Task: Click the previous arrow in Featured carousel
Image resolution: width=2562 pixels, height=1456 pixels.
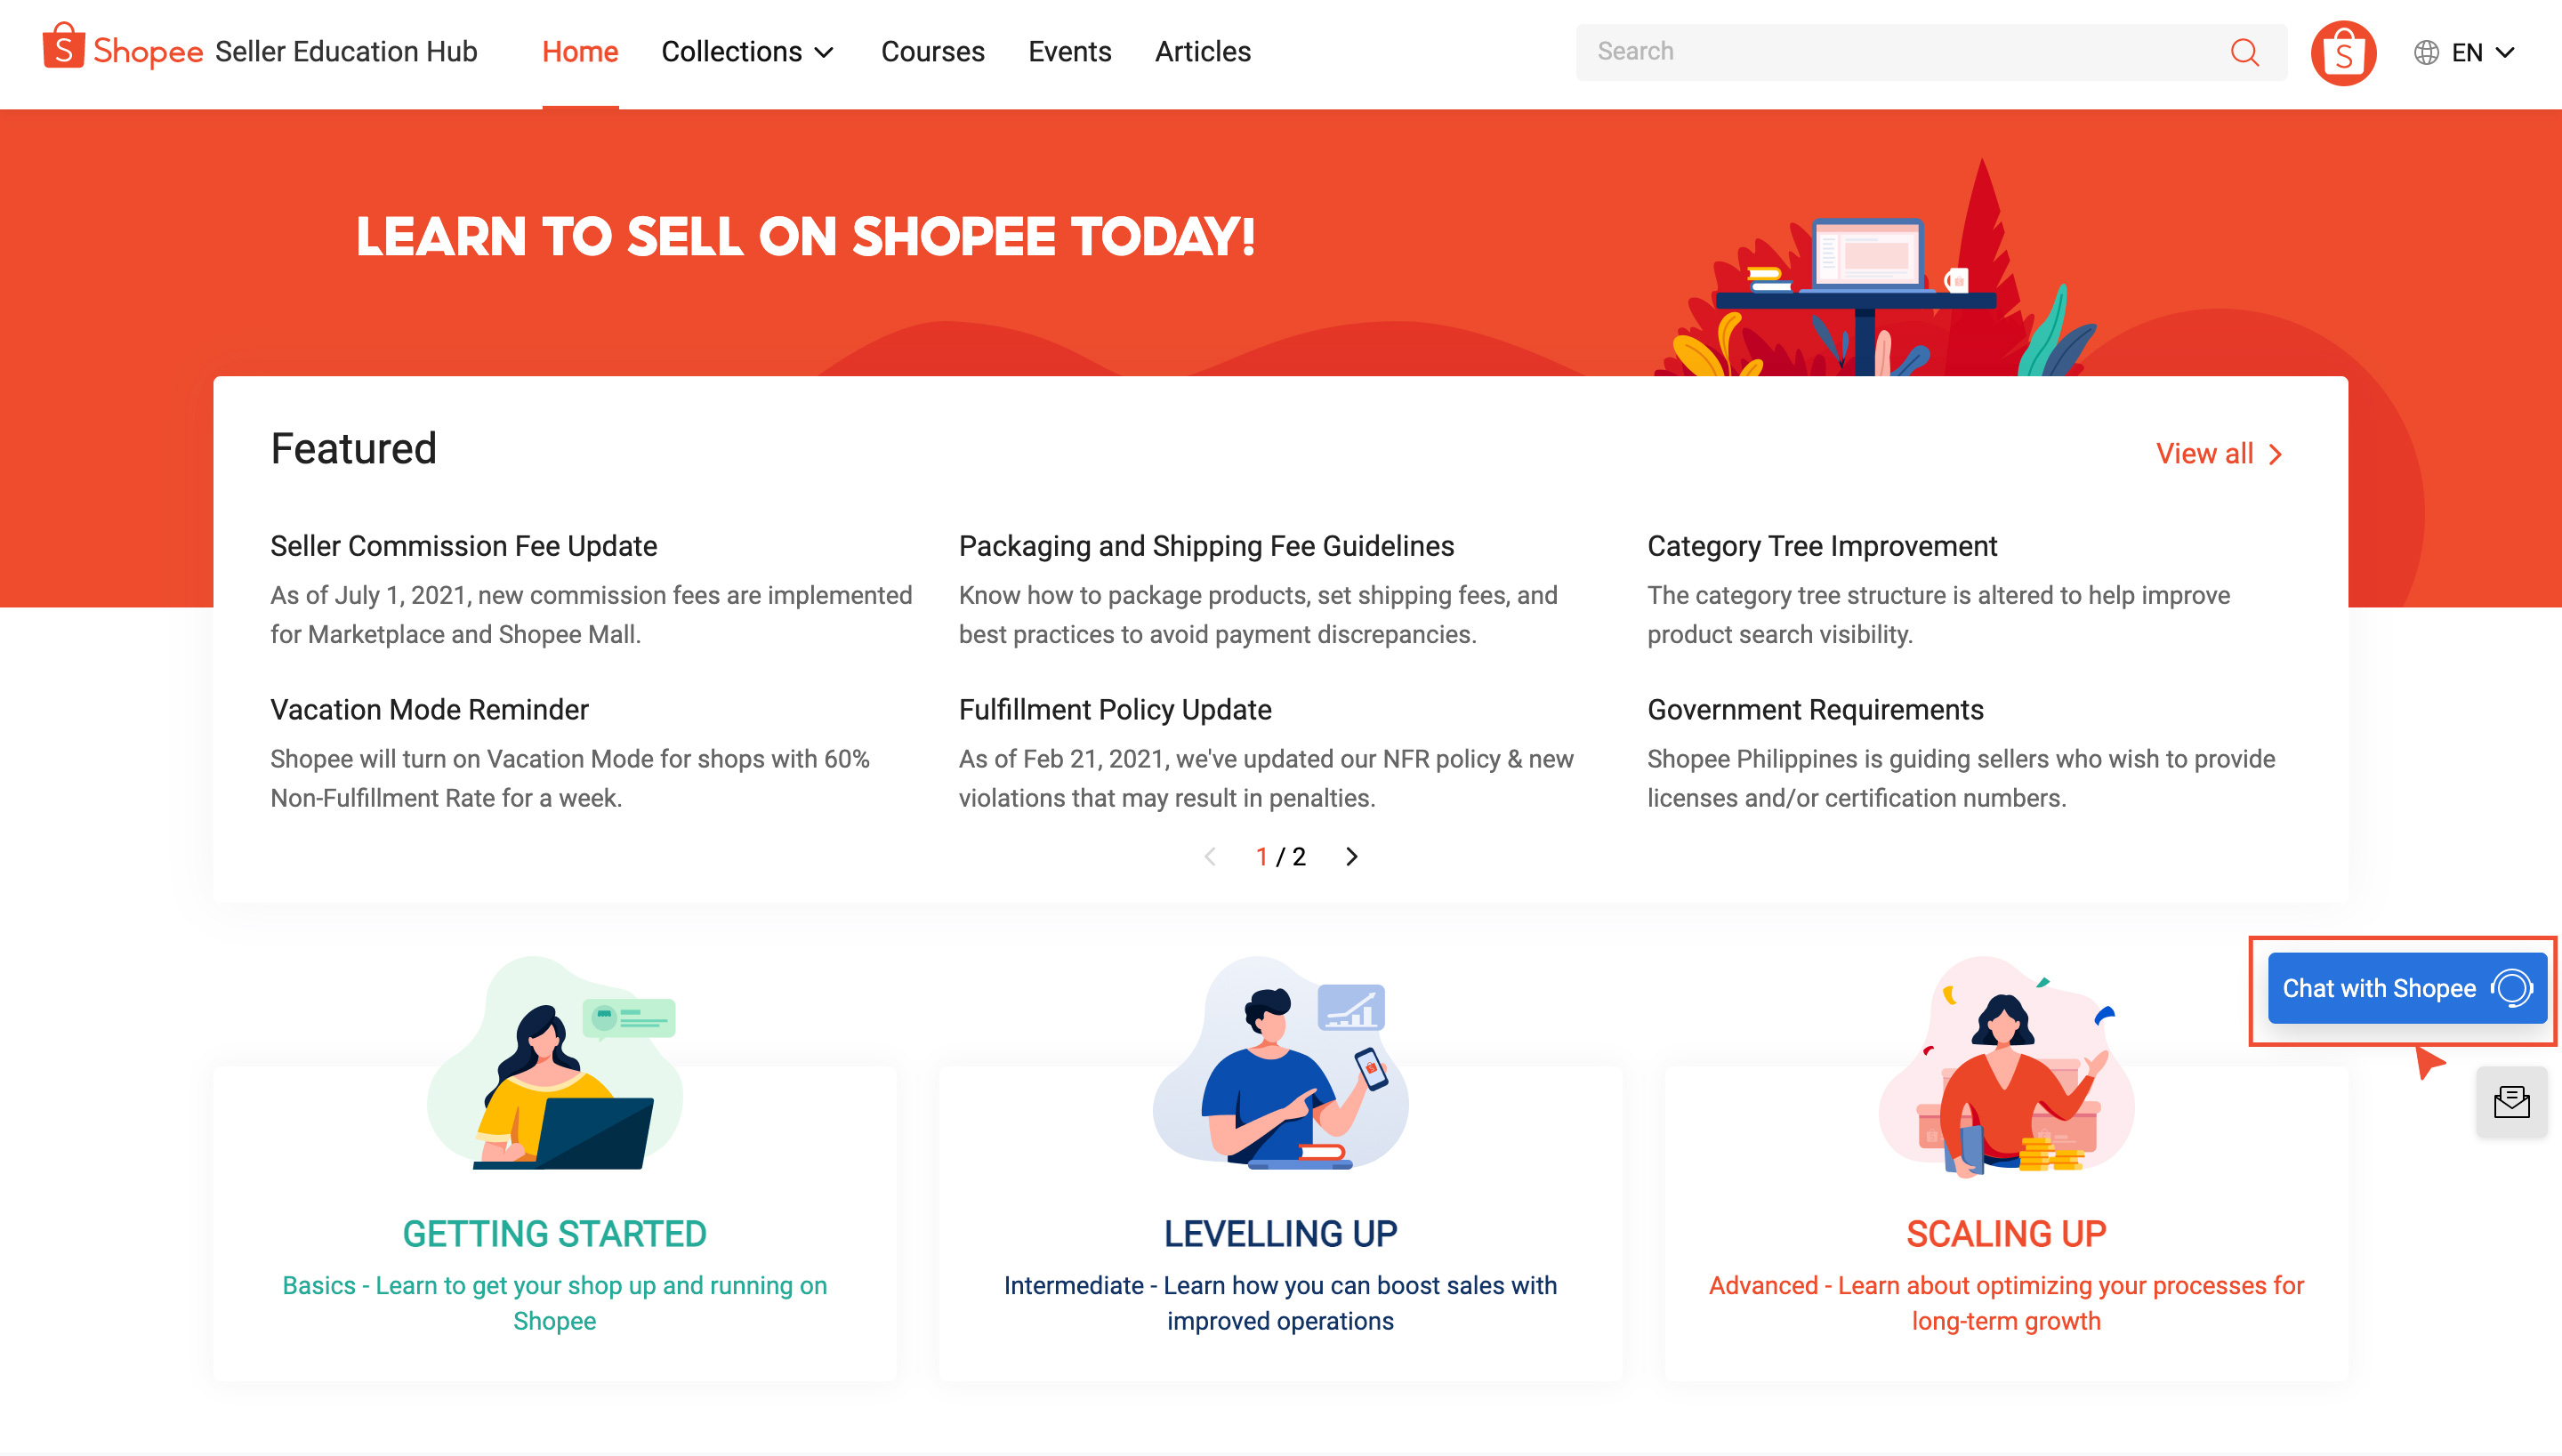Action: 1210,856
